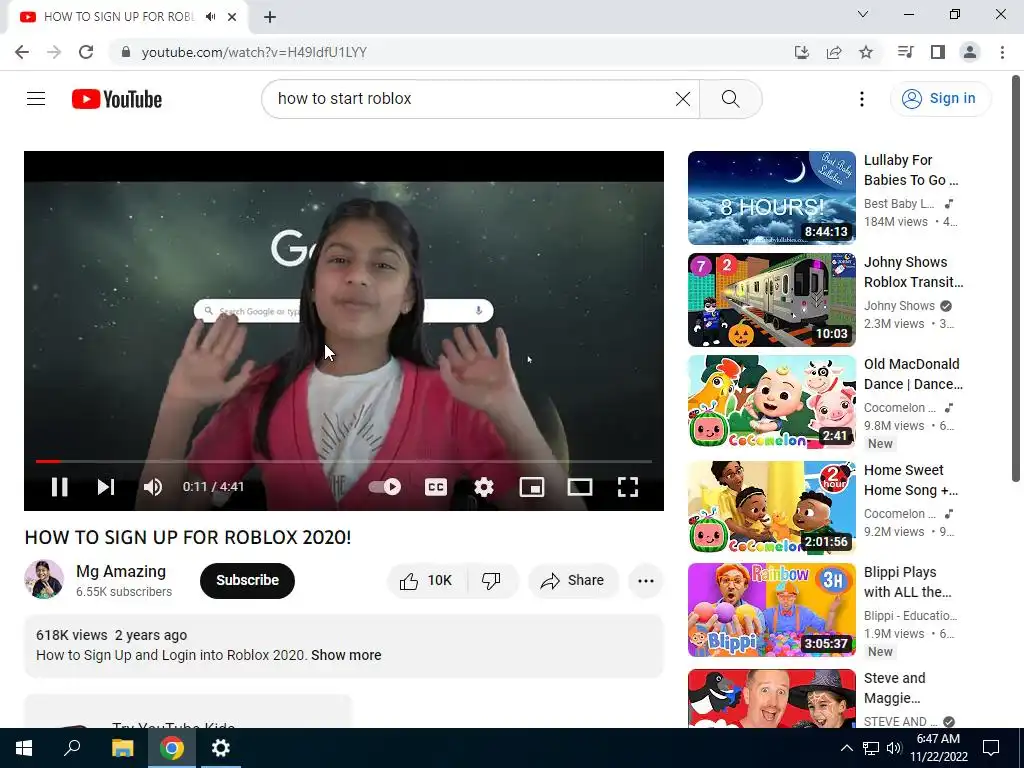Open the YouTube hamburger guide menu
Screen dimensions: 1024x768
coord(36,99)
